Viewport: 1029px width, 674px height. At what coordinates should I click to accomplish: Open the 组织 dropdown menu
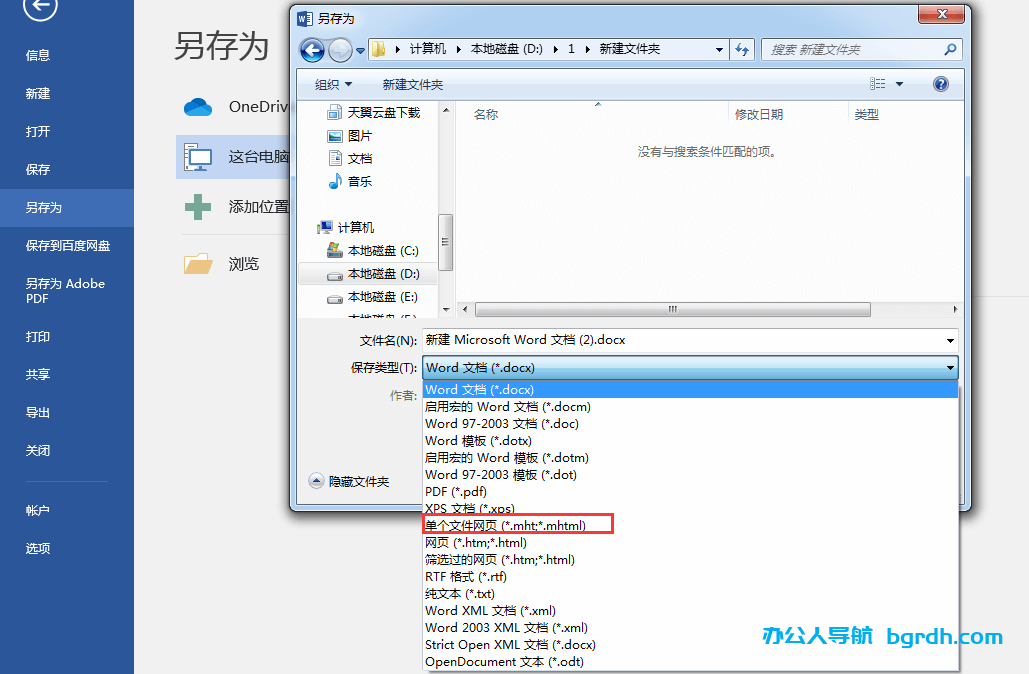click(333, 85)
